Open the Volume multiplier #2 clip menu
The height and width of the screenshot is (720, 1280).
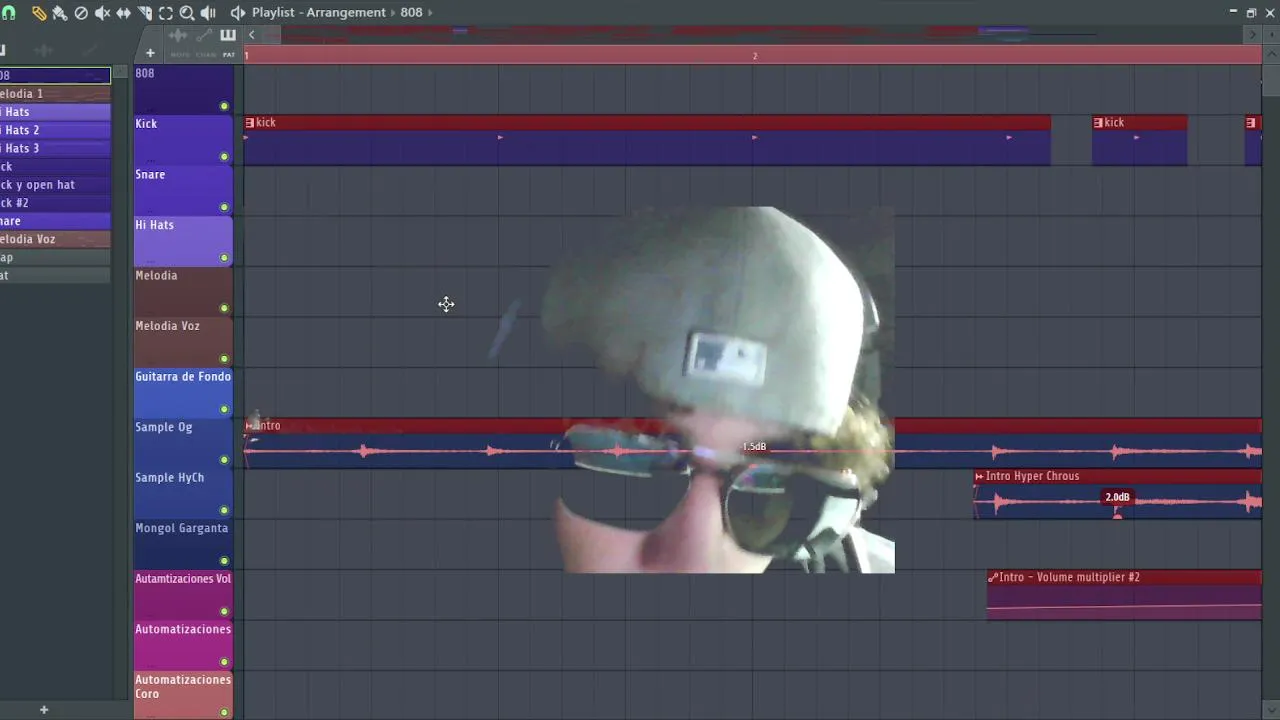pos(993,577)
